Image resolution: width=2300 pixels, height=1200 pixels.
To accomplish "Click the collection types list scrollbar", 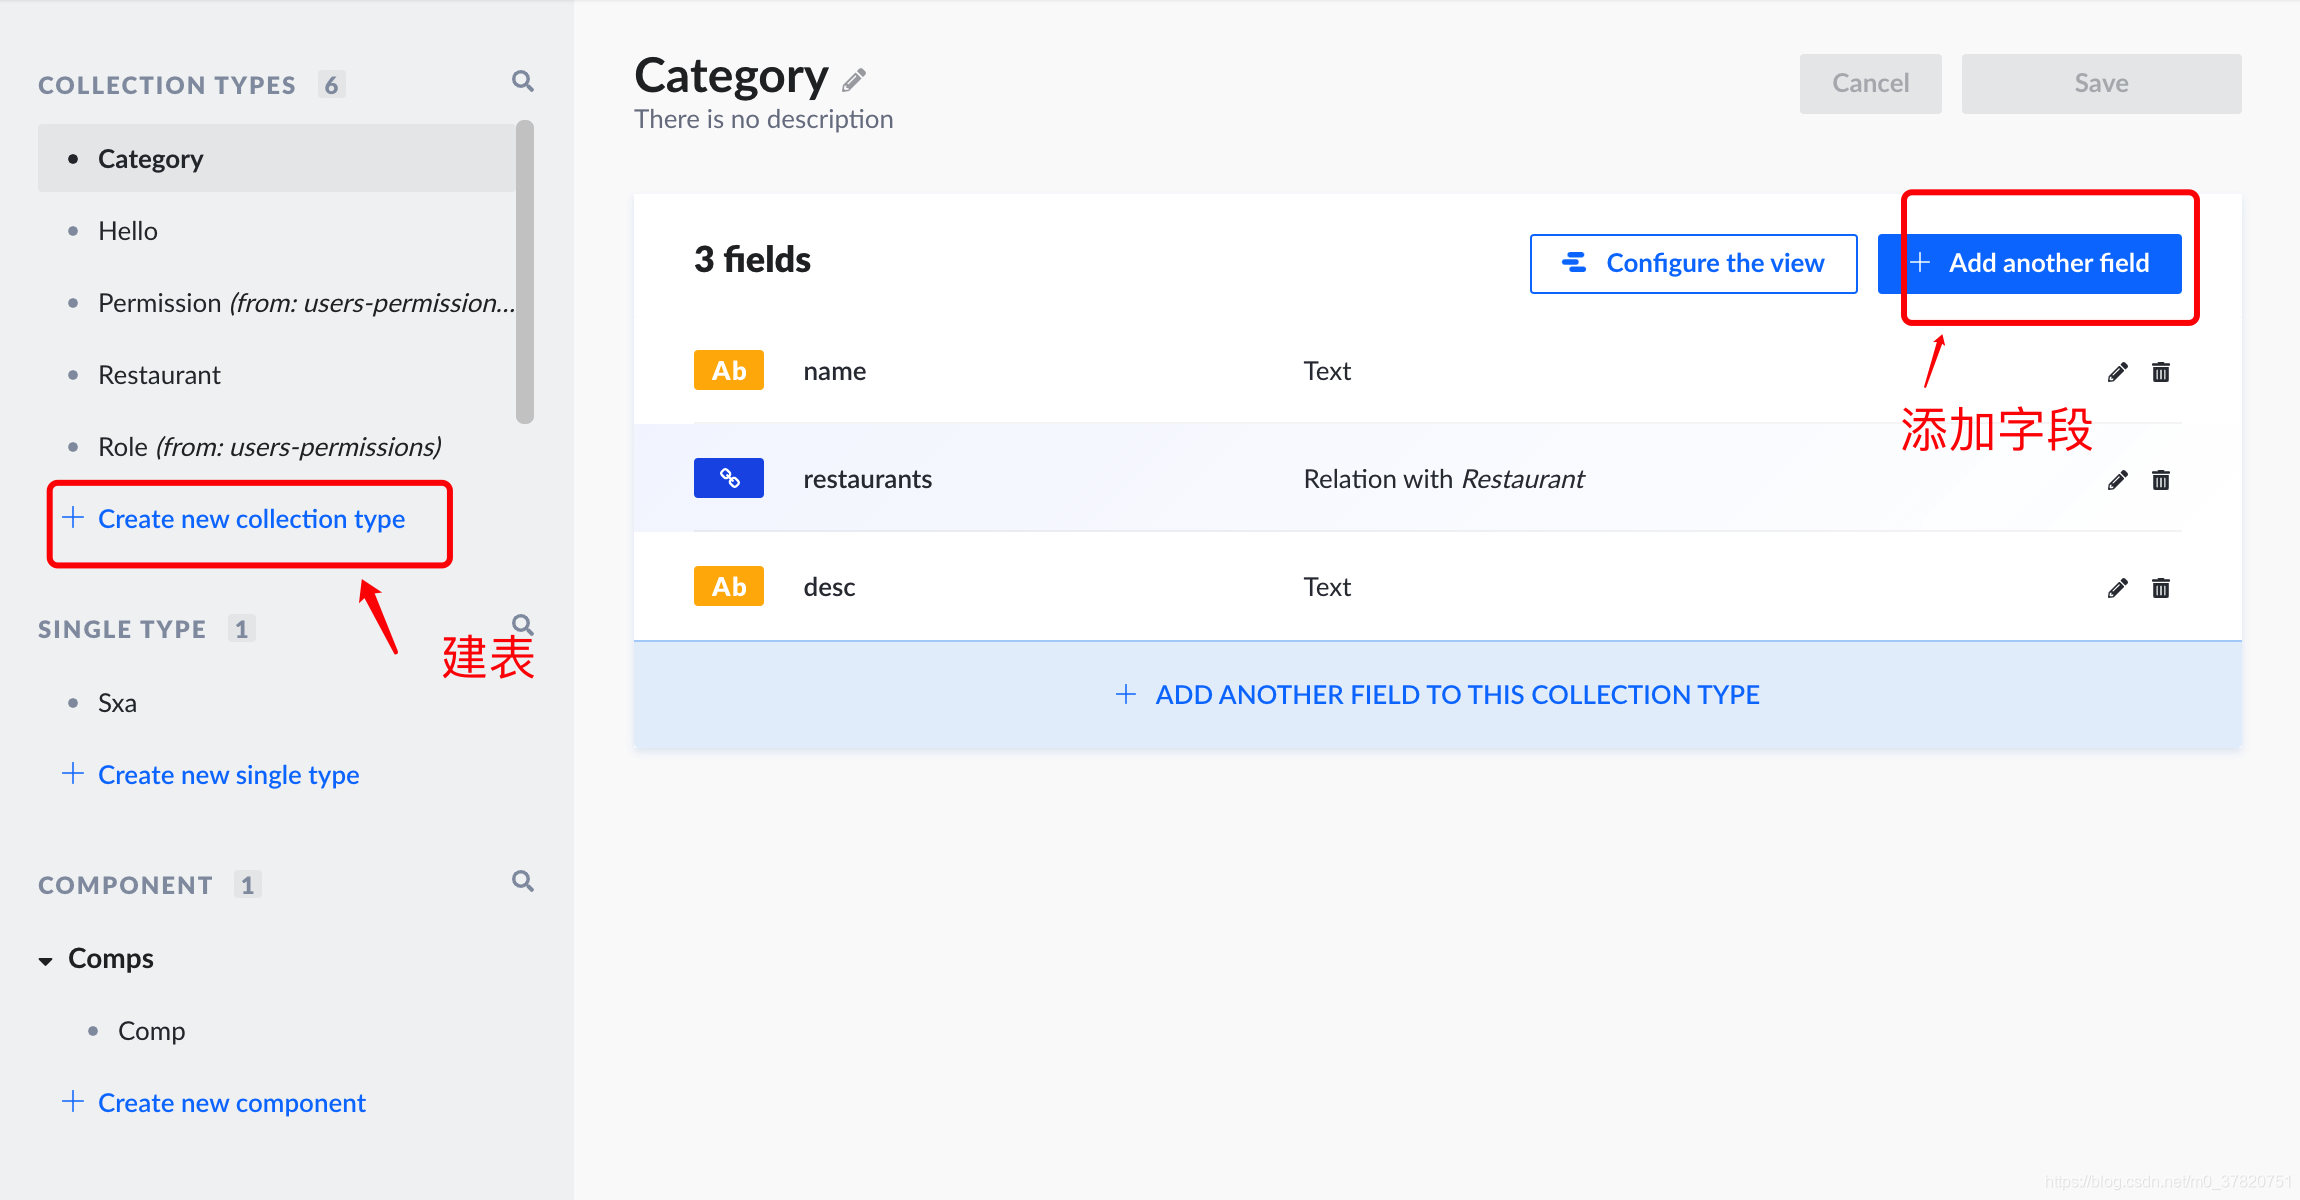I will coord(524,270).
